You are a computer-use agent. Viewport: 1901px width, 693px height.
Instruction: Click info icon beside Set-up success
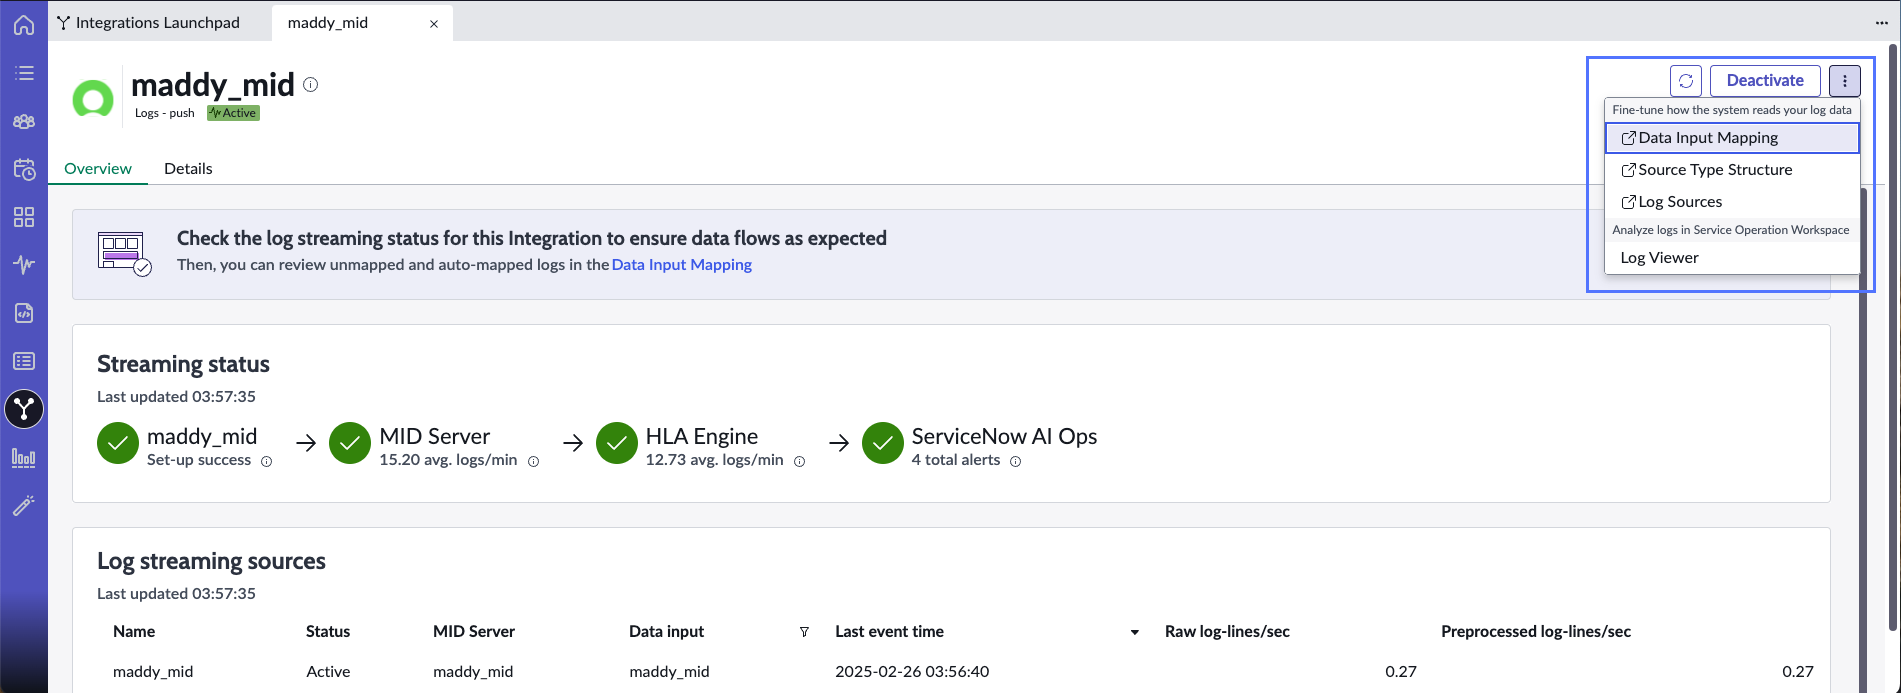point(266,461)
